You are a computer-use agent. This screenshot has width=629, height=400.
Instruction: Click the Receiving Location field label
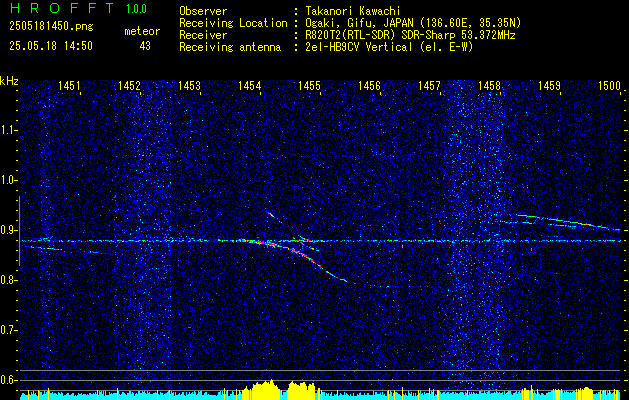click(233, 23)
